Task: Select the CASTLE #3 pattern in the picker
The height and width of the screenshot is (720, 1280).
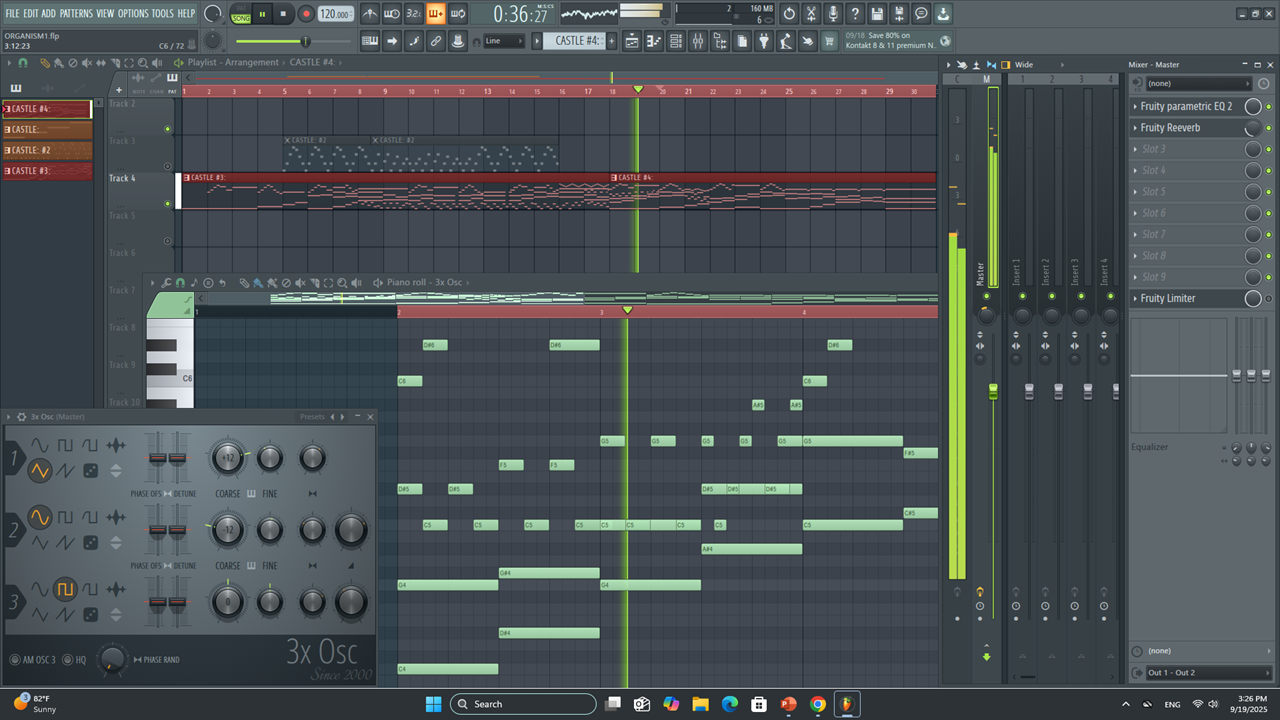Action: coord(47,171)
